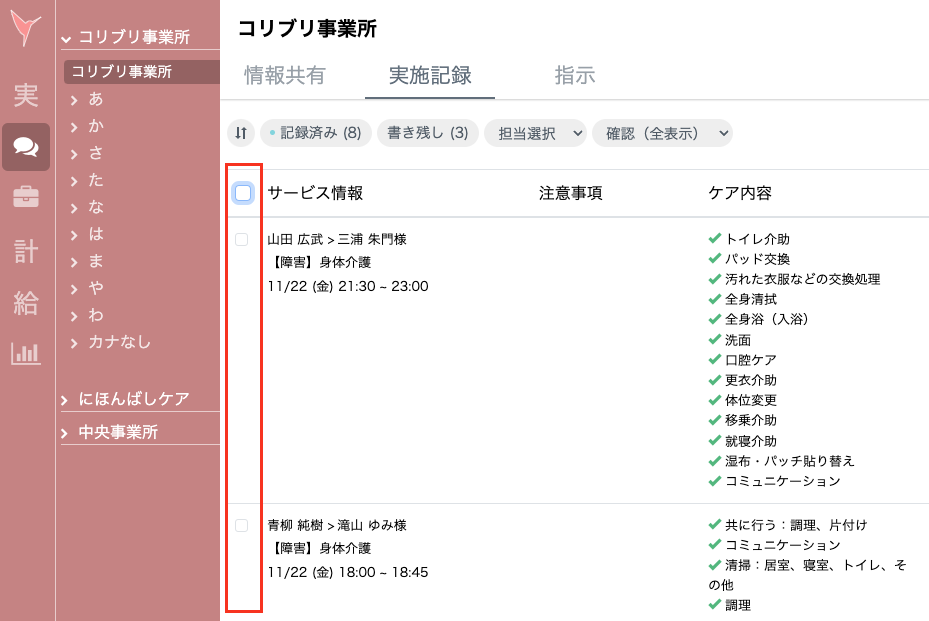Screen dimensions: 929x621
Task: Open the 確認（全表示）dropdown
Action: coord(665,133)
